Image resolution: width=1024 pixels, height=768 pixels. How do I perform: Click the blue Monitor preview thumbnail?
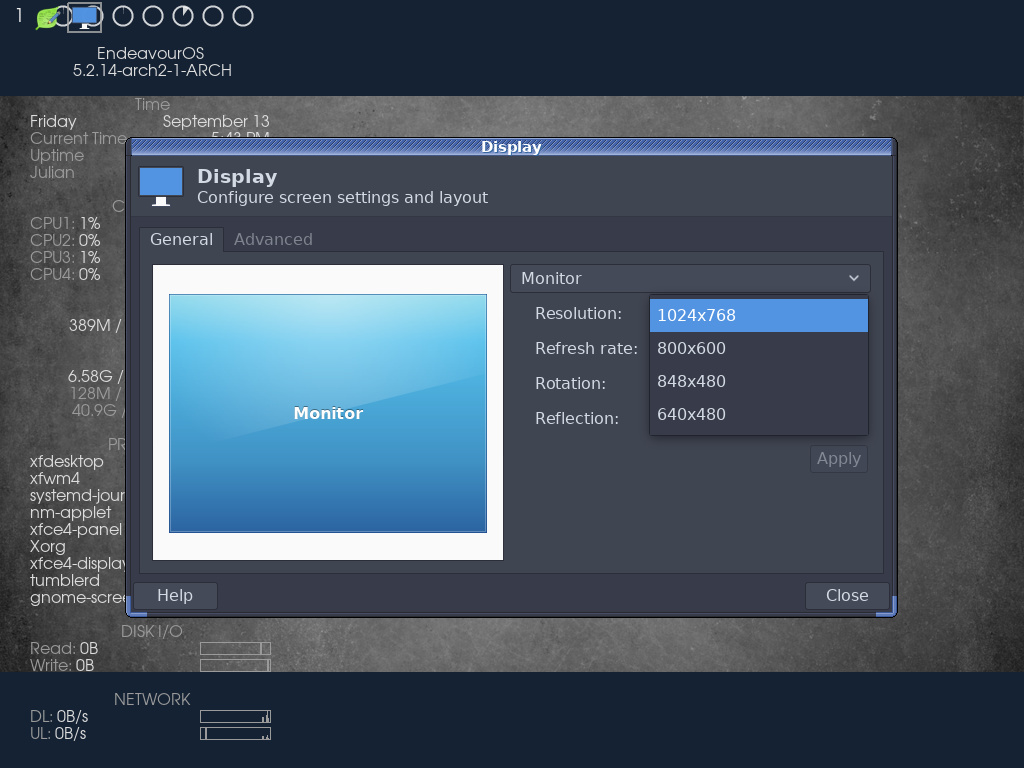tap(327, 413)
